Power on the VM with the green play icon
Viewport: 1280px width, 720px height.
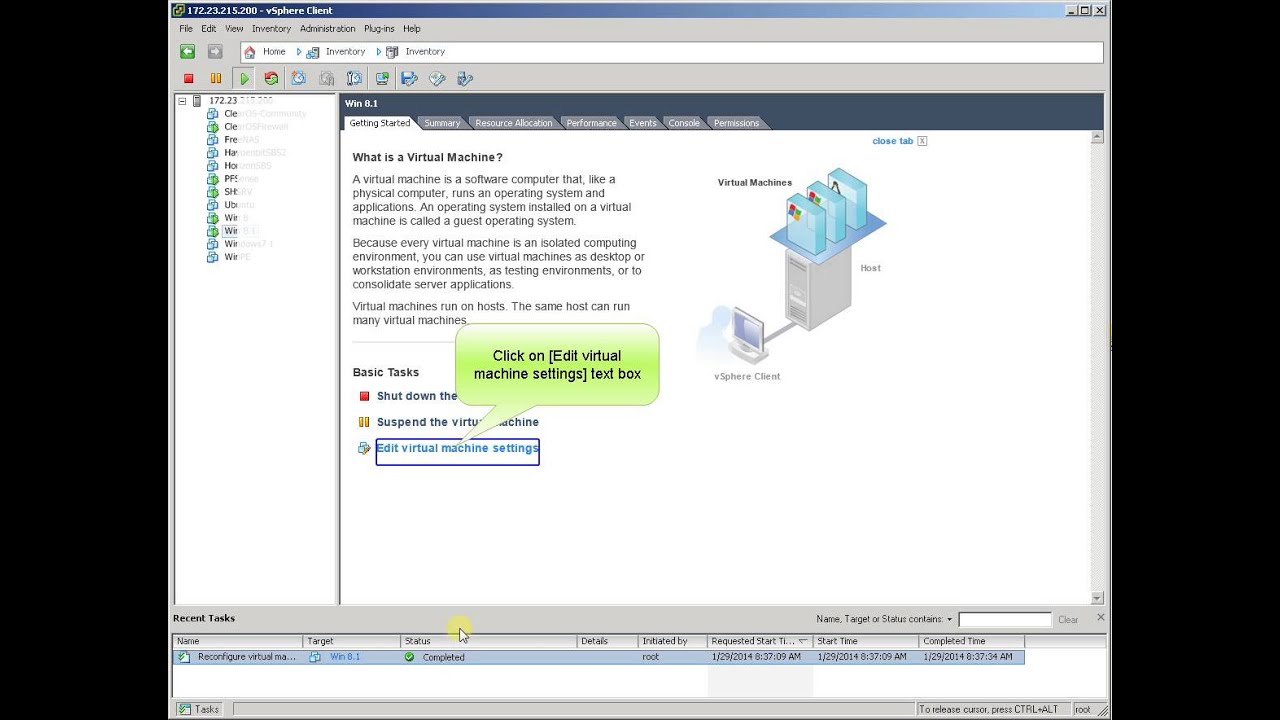(x=244, y=78)
